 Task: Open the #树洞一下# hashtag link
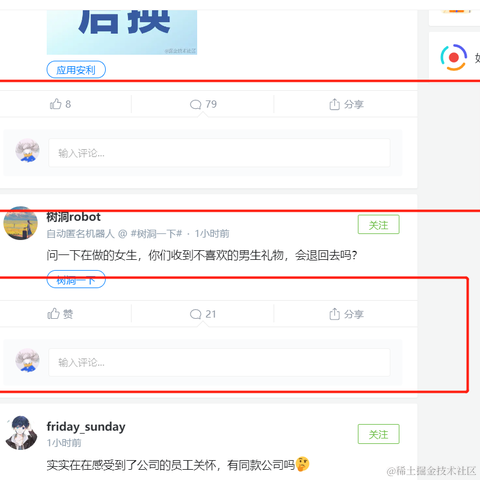tap(156, 234)
